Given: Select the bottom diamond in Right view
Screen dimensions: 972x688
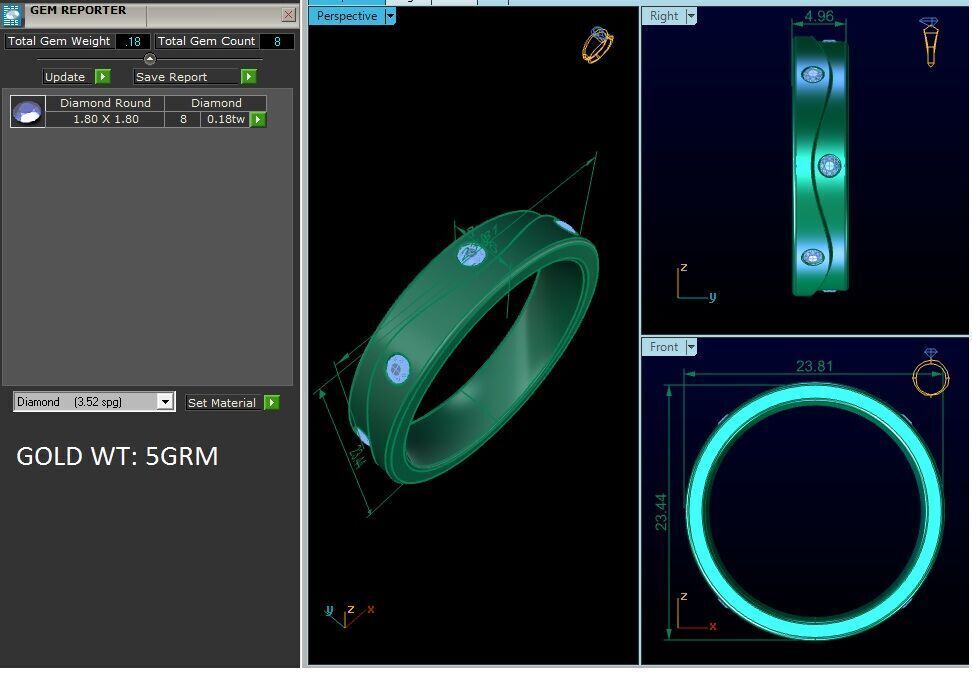Looking at the screenshot, I should tap(813, 257).
